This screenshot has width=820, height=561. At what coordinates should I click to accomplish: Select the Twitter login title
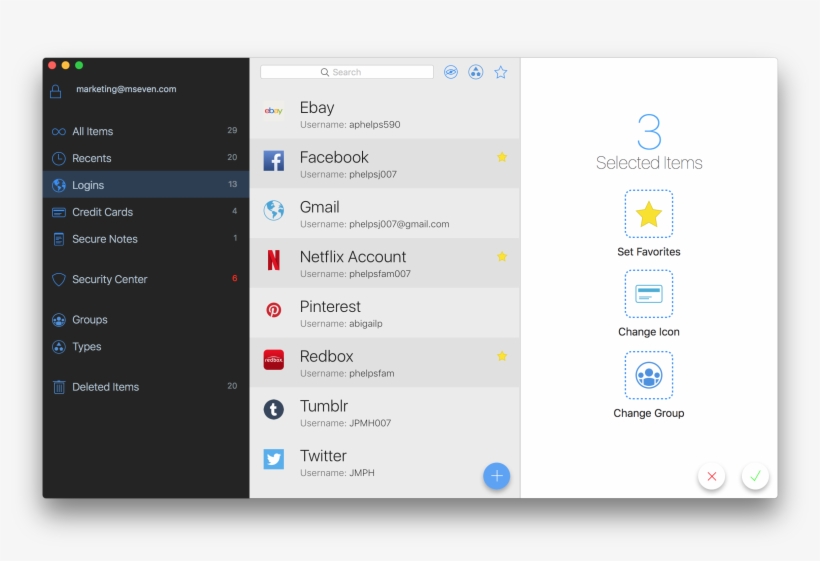click(x=323, y=455)
